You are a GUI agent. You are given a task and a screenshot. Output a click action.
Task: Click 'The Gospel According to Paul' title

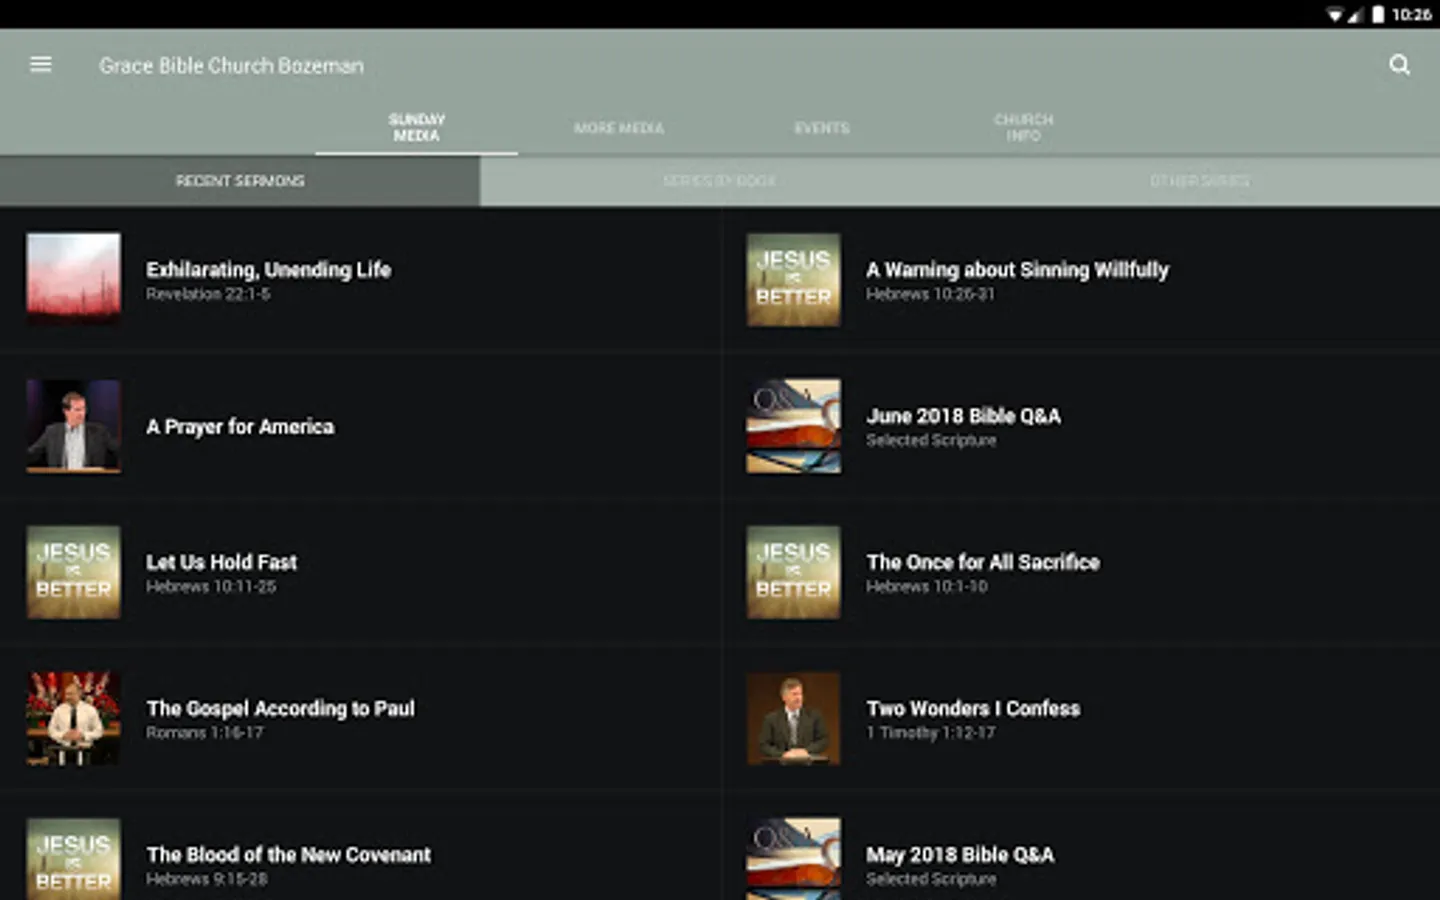pos(281,709)
